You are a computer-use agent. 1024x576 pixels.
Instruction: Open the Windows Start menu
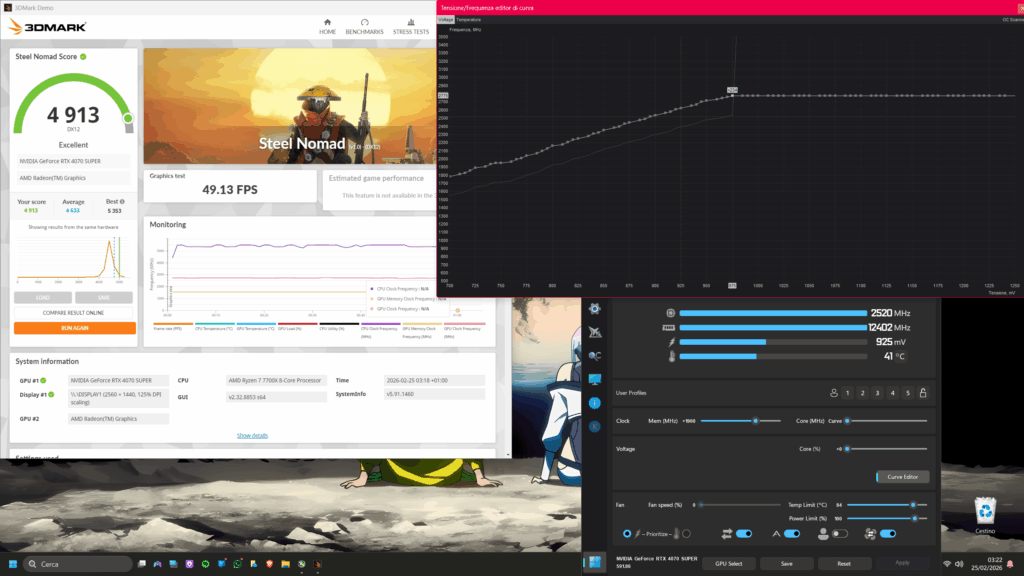[12, 564]
